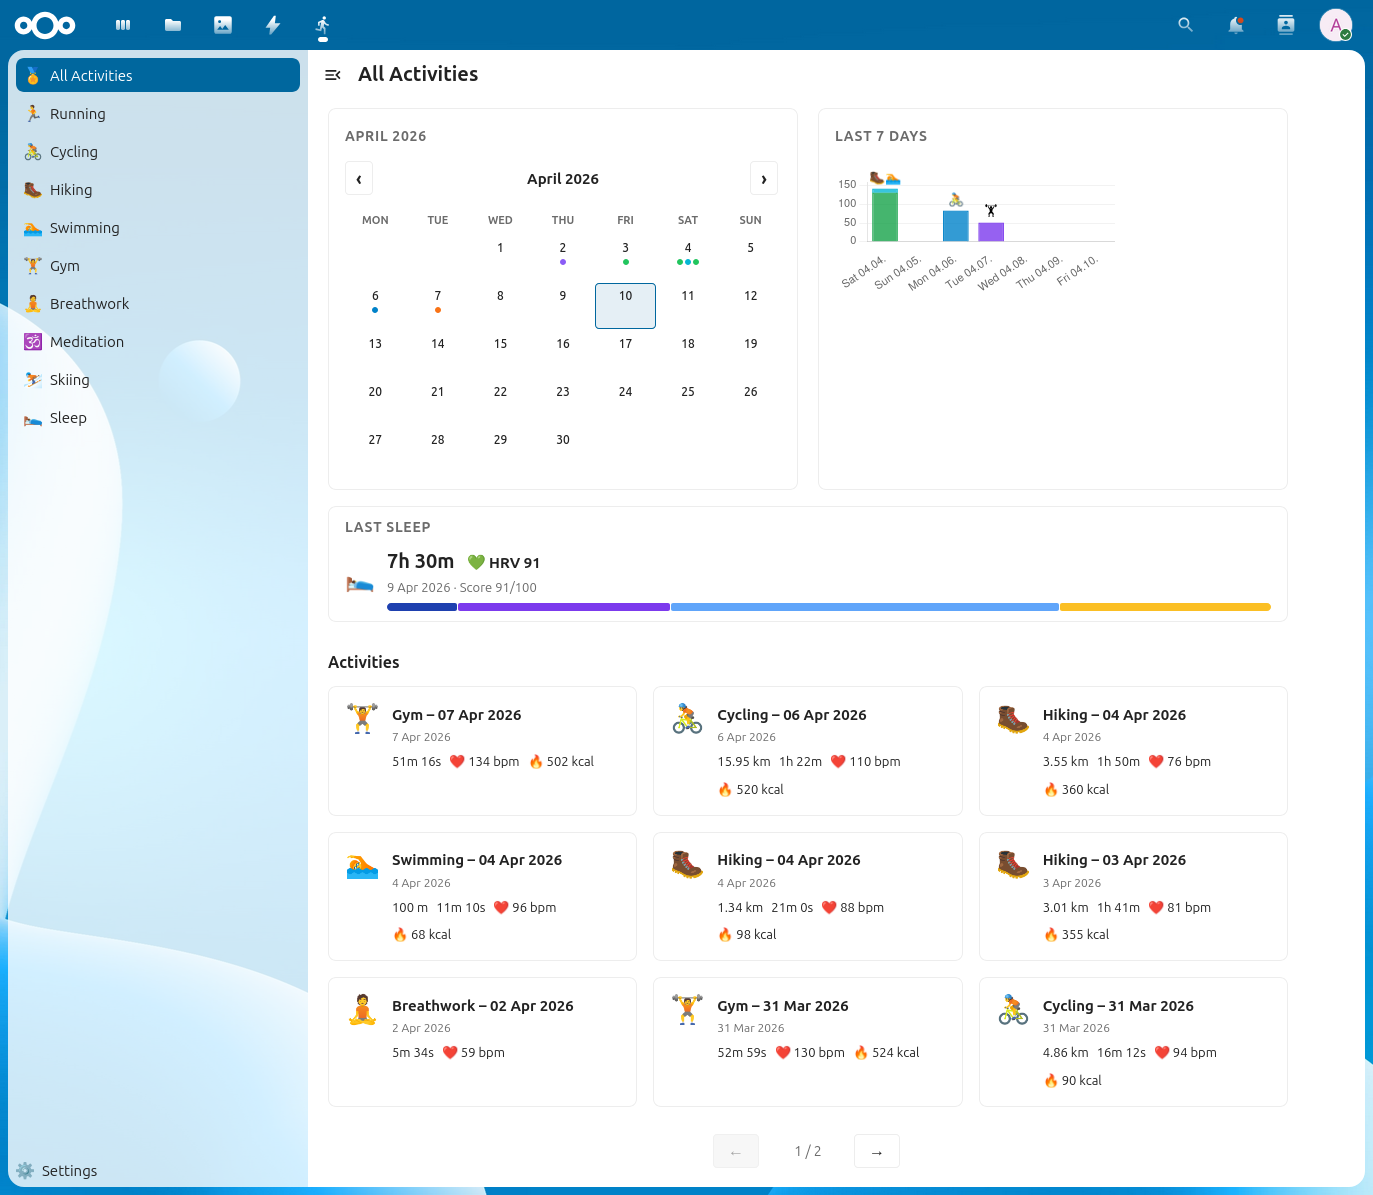The image size is (1373, 1195).
Task: Go to the previous month in the calendar
Action: [359, 178]
